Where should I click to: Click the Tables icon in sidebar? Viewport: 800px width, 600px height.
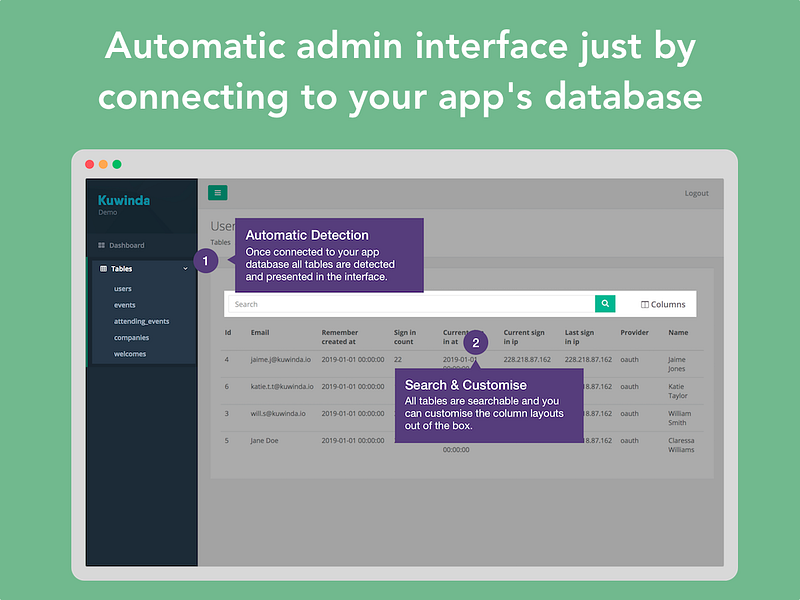103,268
